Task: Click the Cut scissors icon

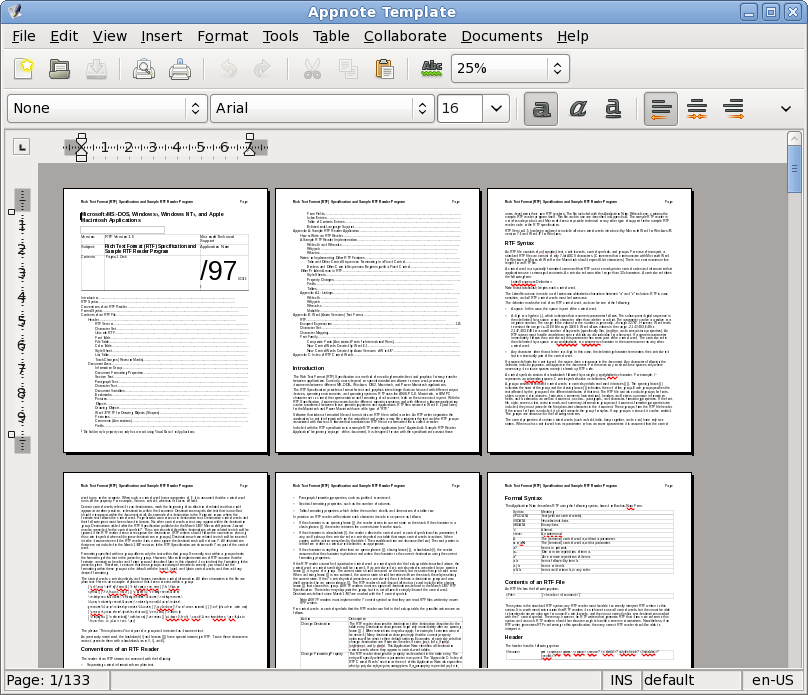Action: coord(312,69)
